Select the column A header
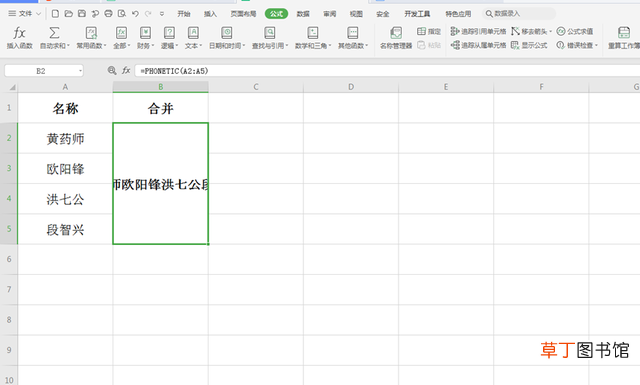The height and width of the screenshot is (385, 640). pyautogui.click(x=65, y=87)
